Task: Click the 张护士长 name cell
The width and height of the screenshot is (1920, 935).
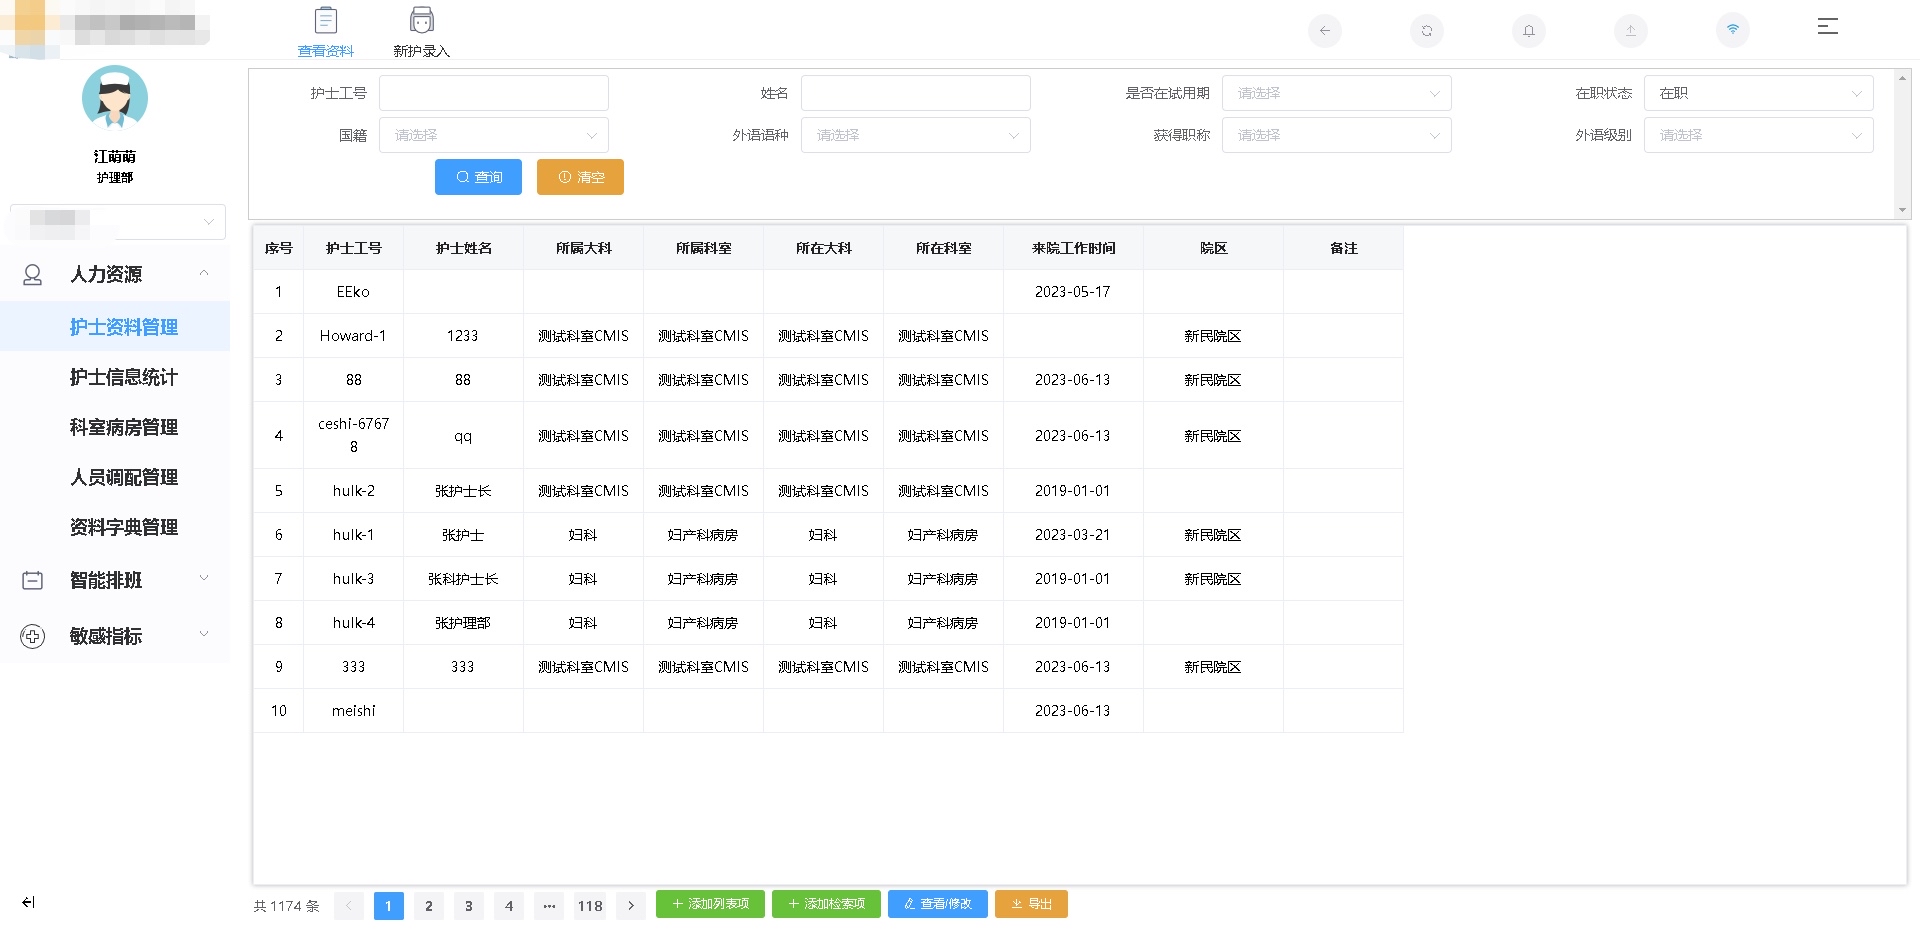Action: (463, 491)
